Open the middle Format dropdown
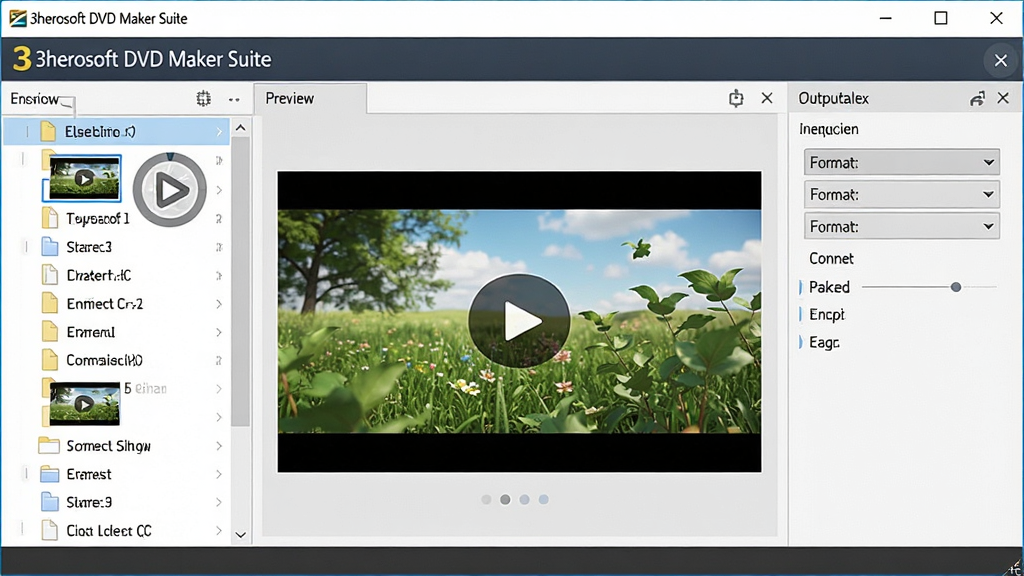This screenshot has height=576, width=1024. [902, 194]
